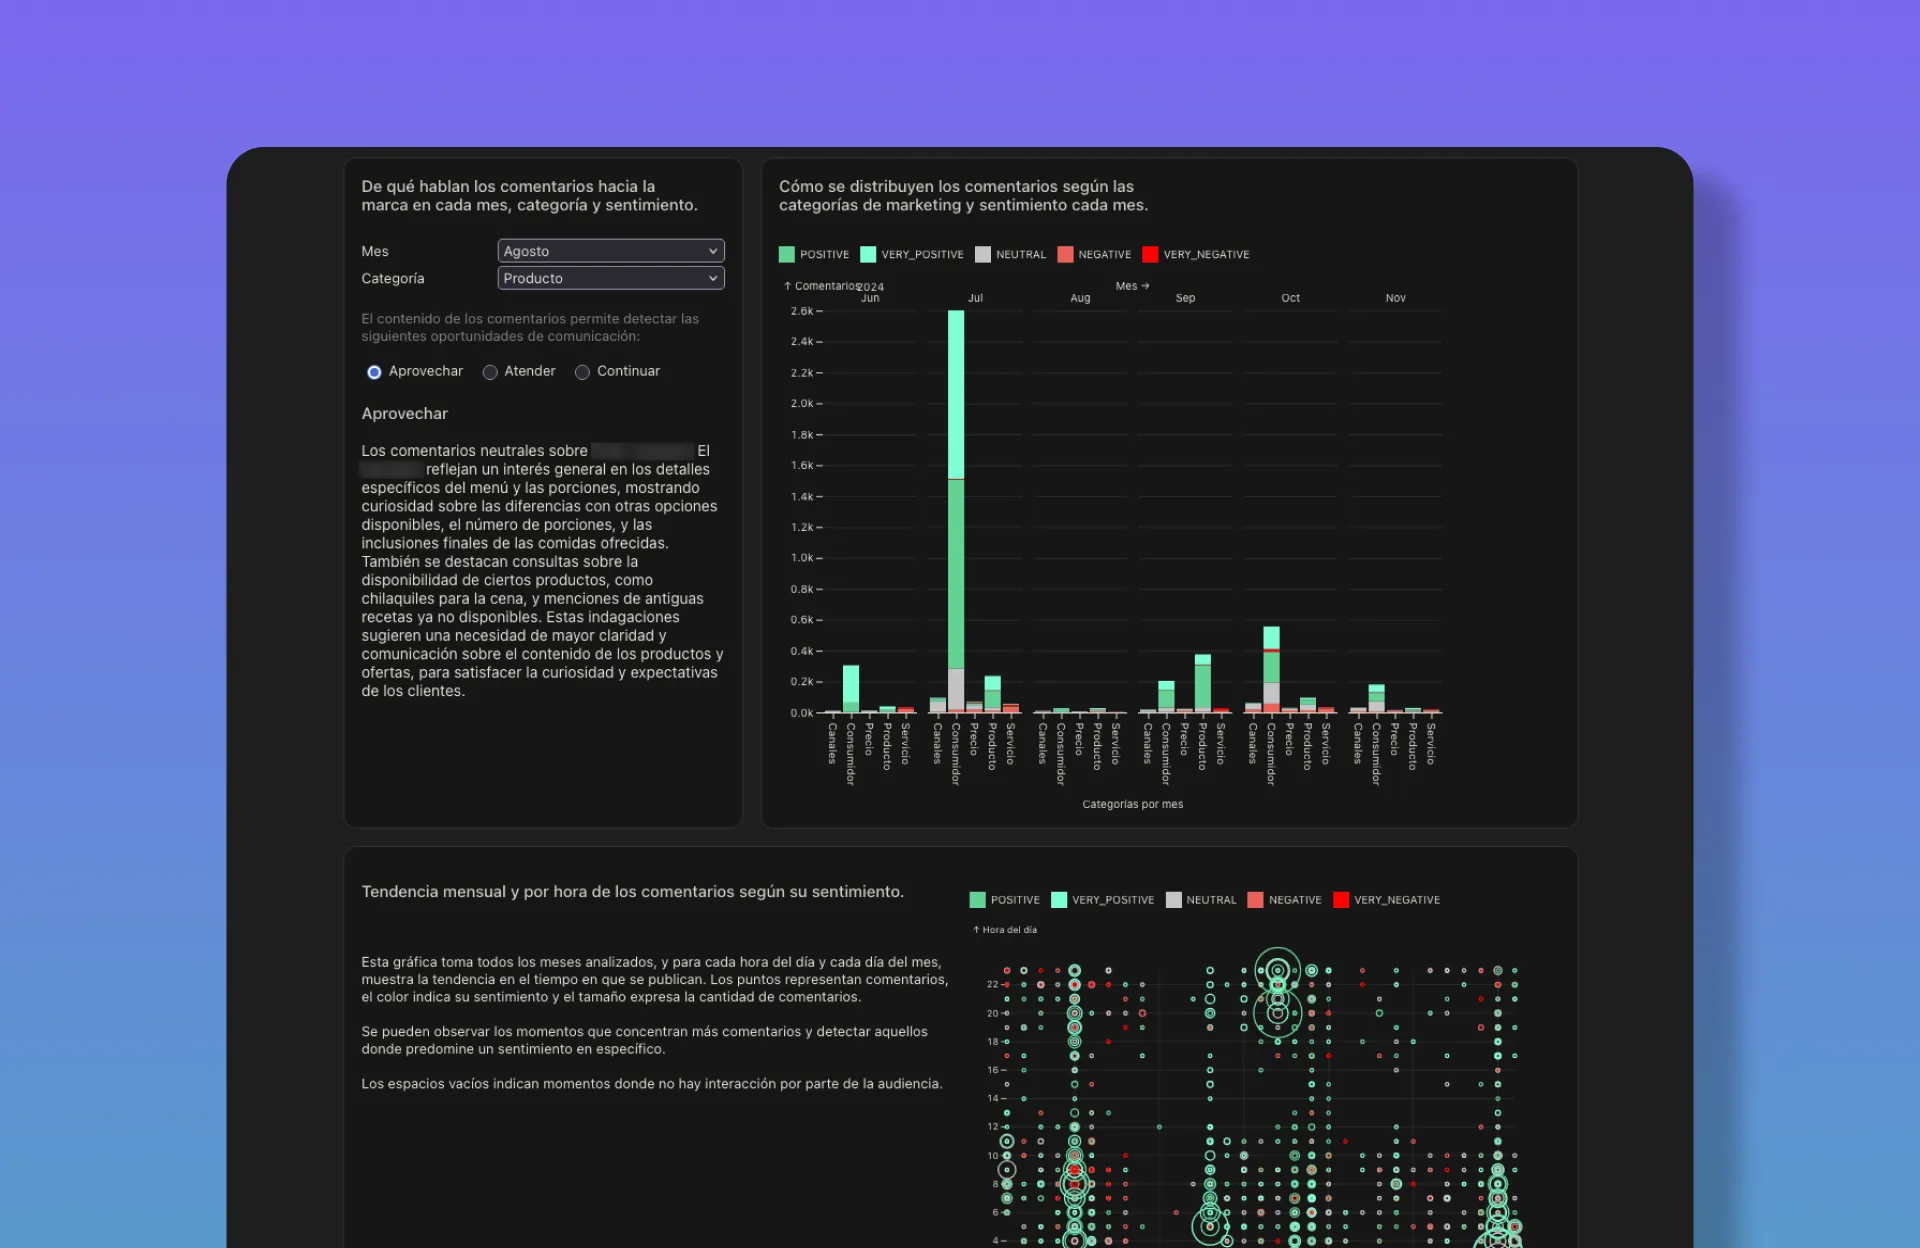Click the NEGATIVE swatch in the bar chart legend
The height and width of the screenshot is (1248, 1920).
(1065, 254)
